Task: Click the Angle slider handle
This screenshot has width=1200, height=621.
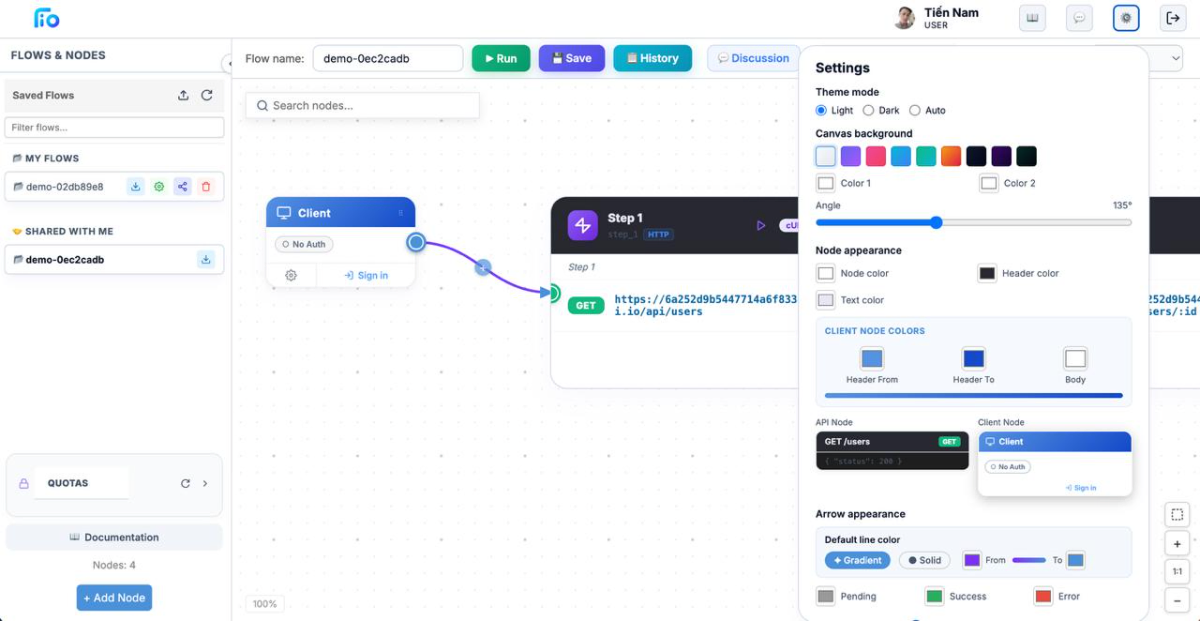Action: 936,222
